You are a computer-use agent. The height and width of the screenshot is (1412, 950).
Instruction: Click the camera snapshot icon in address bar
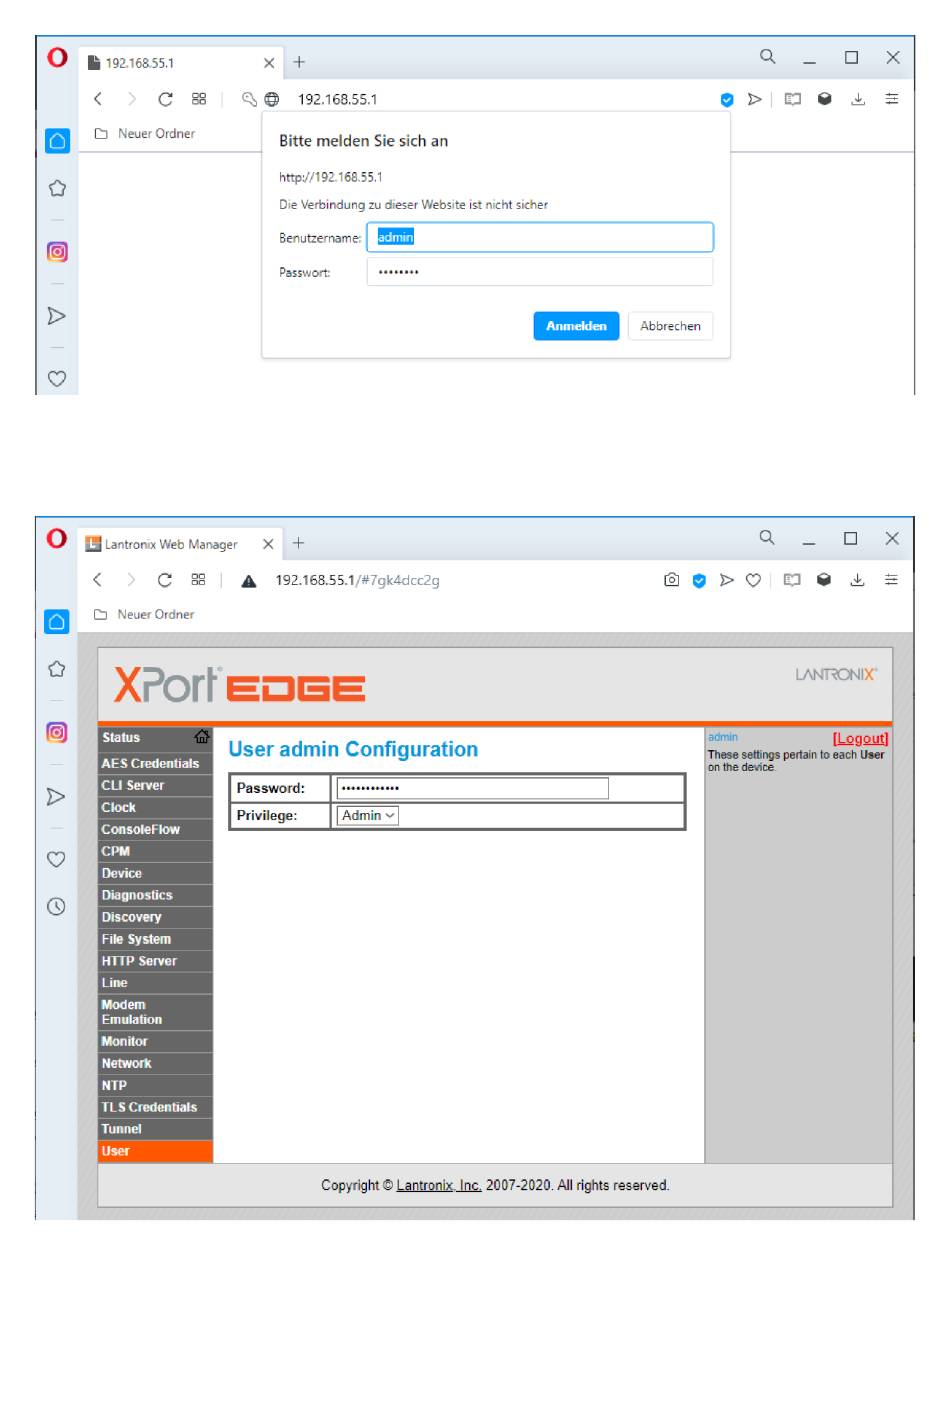671,580
